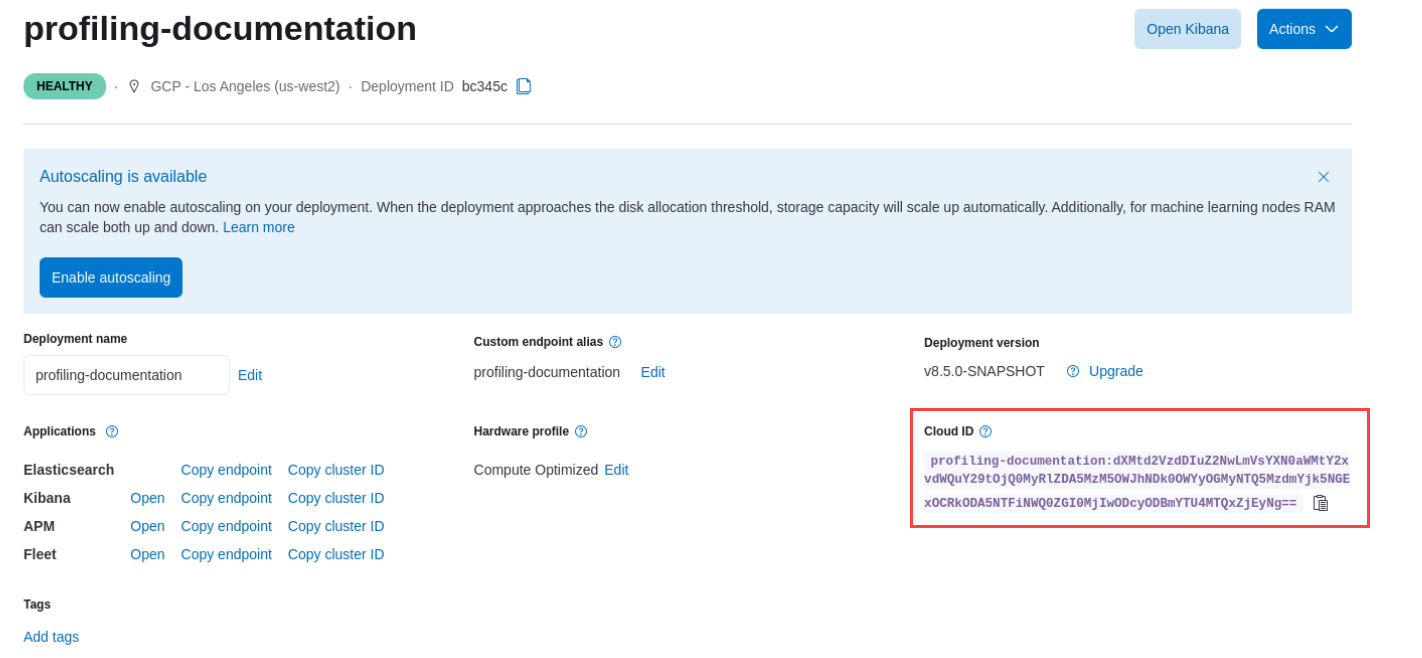Copy the Elasticsearch endpoint

226,469
